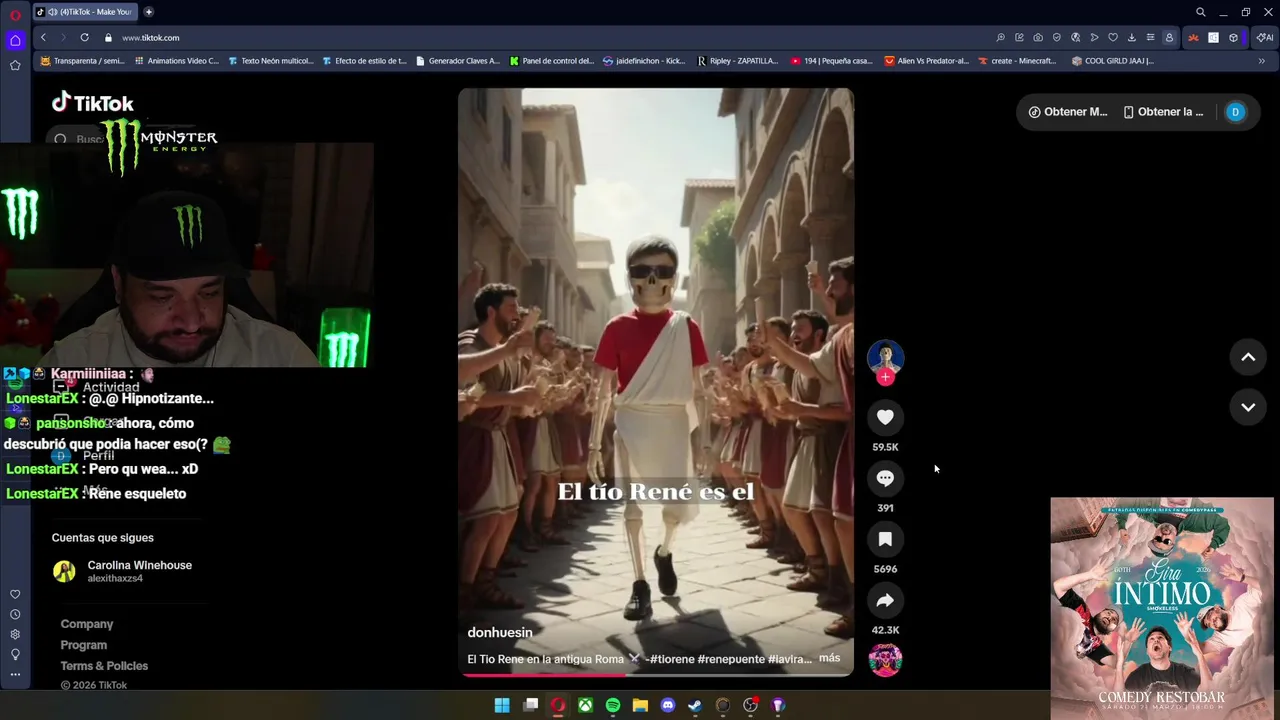Screen dimensions: 1280x720
Task: Open the 'Ripley - ZAPATILLA...' bookmark
Action: click(x=738, y=61)
